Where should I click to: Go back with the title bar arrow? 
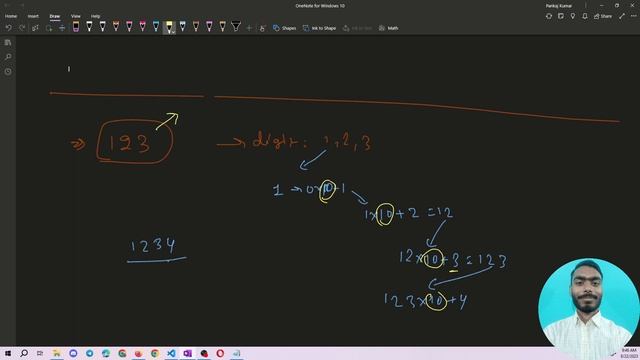pos(7,5)
